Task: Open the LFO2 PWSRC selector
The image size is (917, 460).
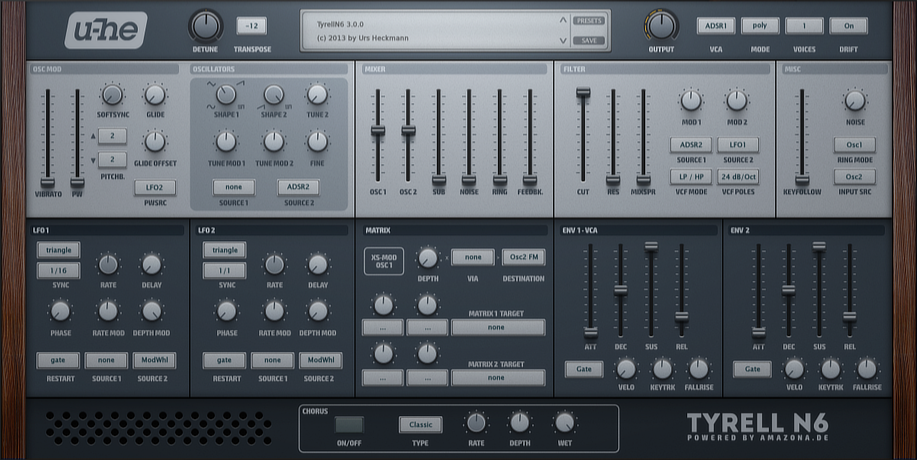Action: [154, 187]
